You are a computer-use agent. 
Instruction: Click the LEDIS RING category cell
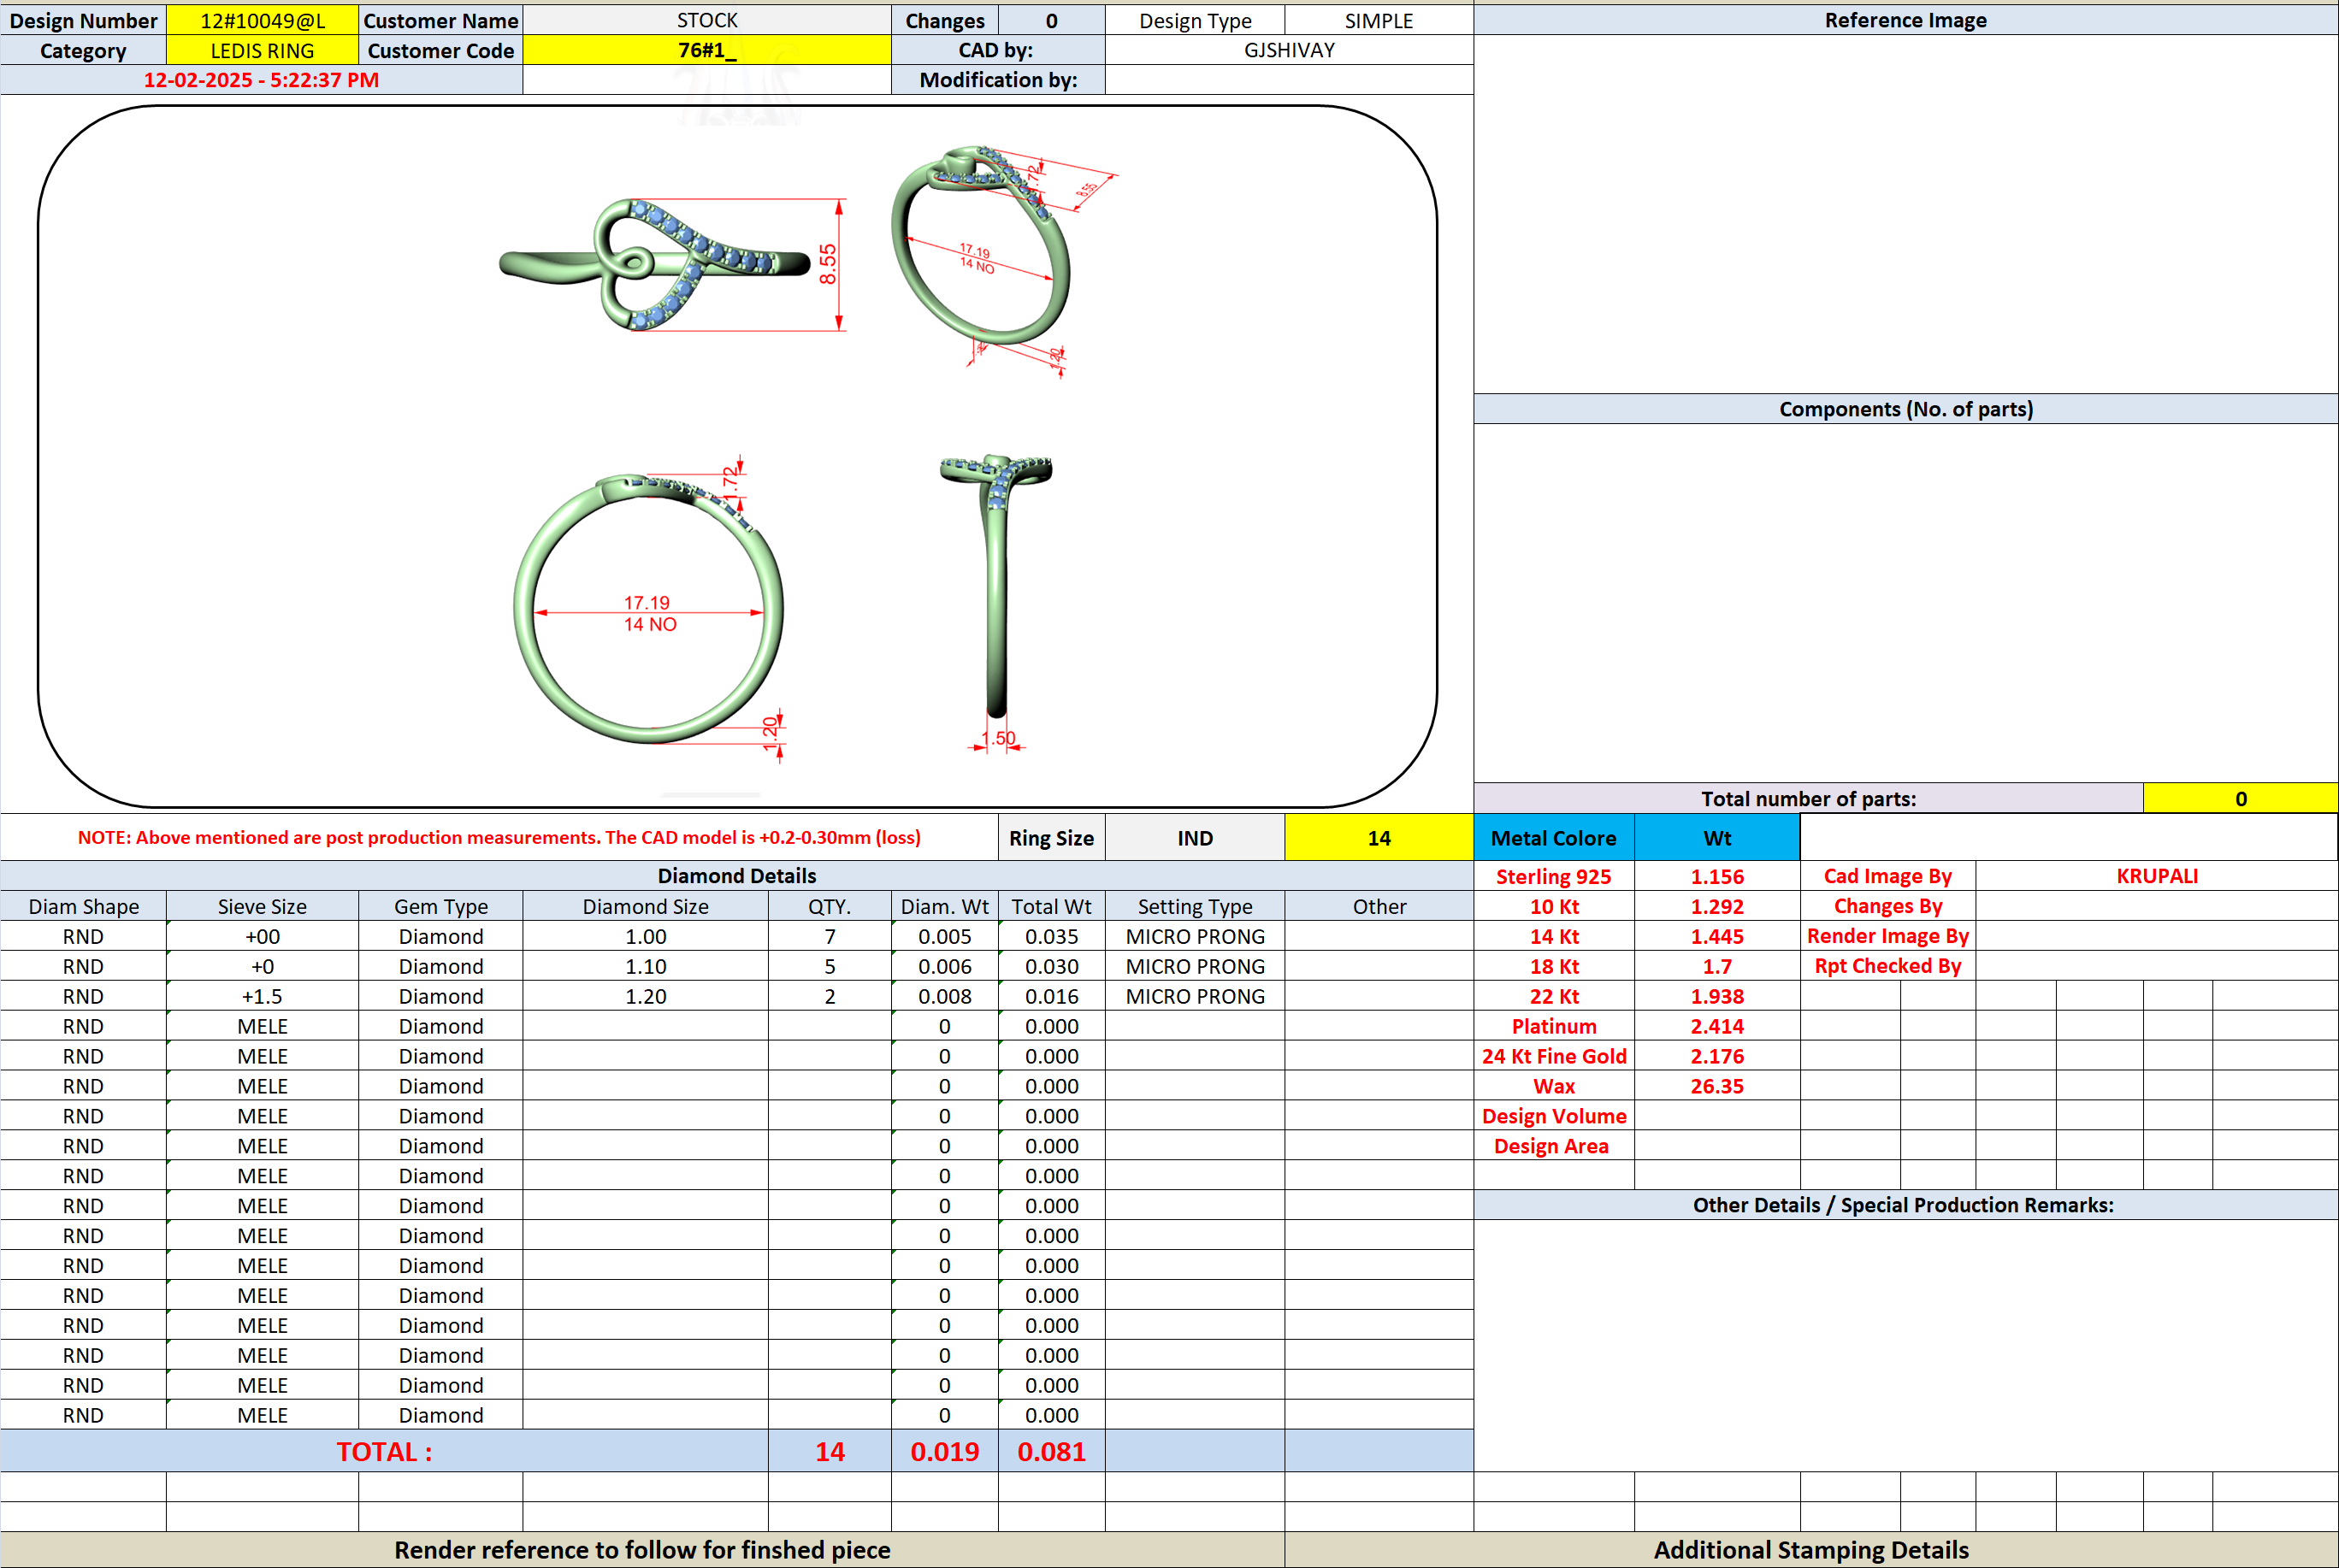[262, 50]
